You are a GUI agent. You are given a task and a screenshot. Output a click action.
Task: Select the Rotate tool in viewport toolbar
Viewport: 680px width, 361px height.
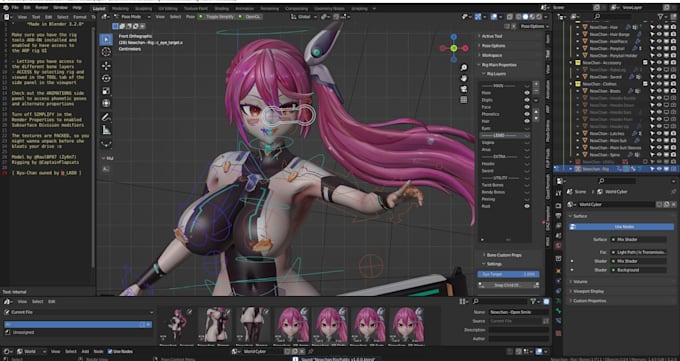pyautogui.click(x=106, y=78)
